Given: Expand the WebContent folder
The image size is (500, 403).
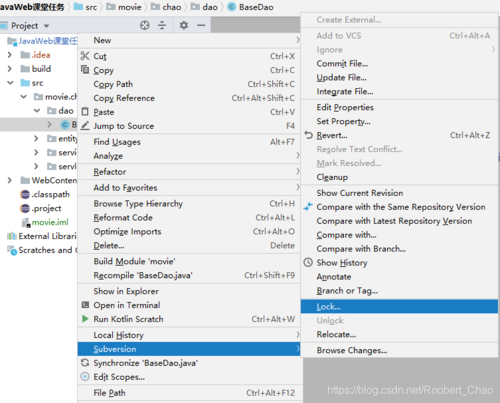Looking at the screenshot, I should tap(10, 180).
